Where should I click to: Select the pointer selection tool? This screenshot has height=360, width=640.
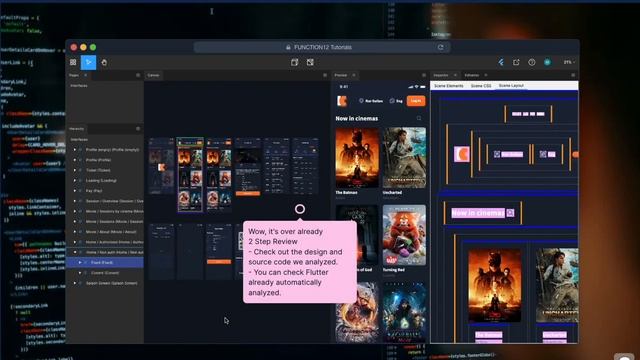pos(89,62)
